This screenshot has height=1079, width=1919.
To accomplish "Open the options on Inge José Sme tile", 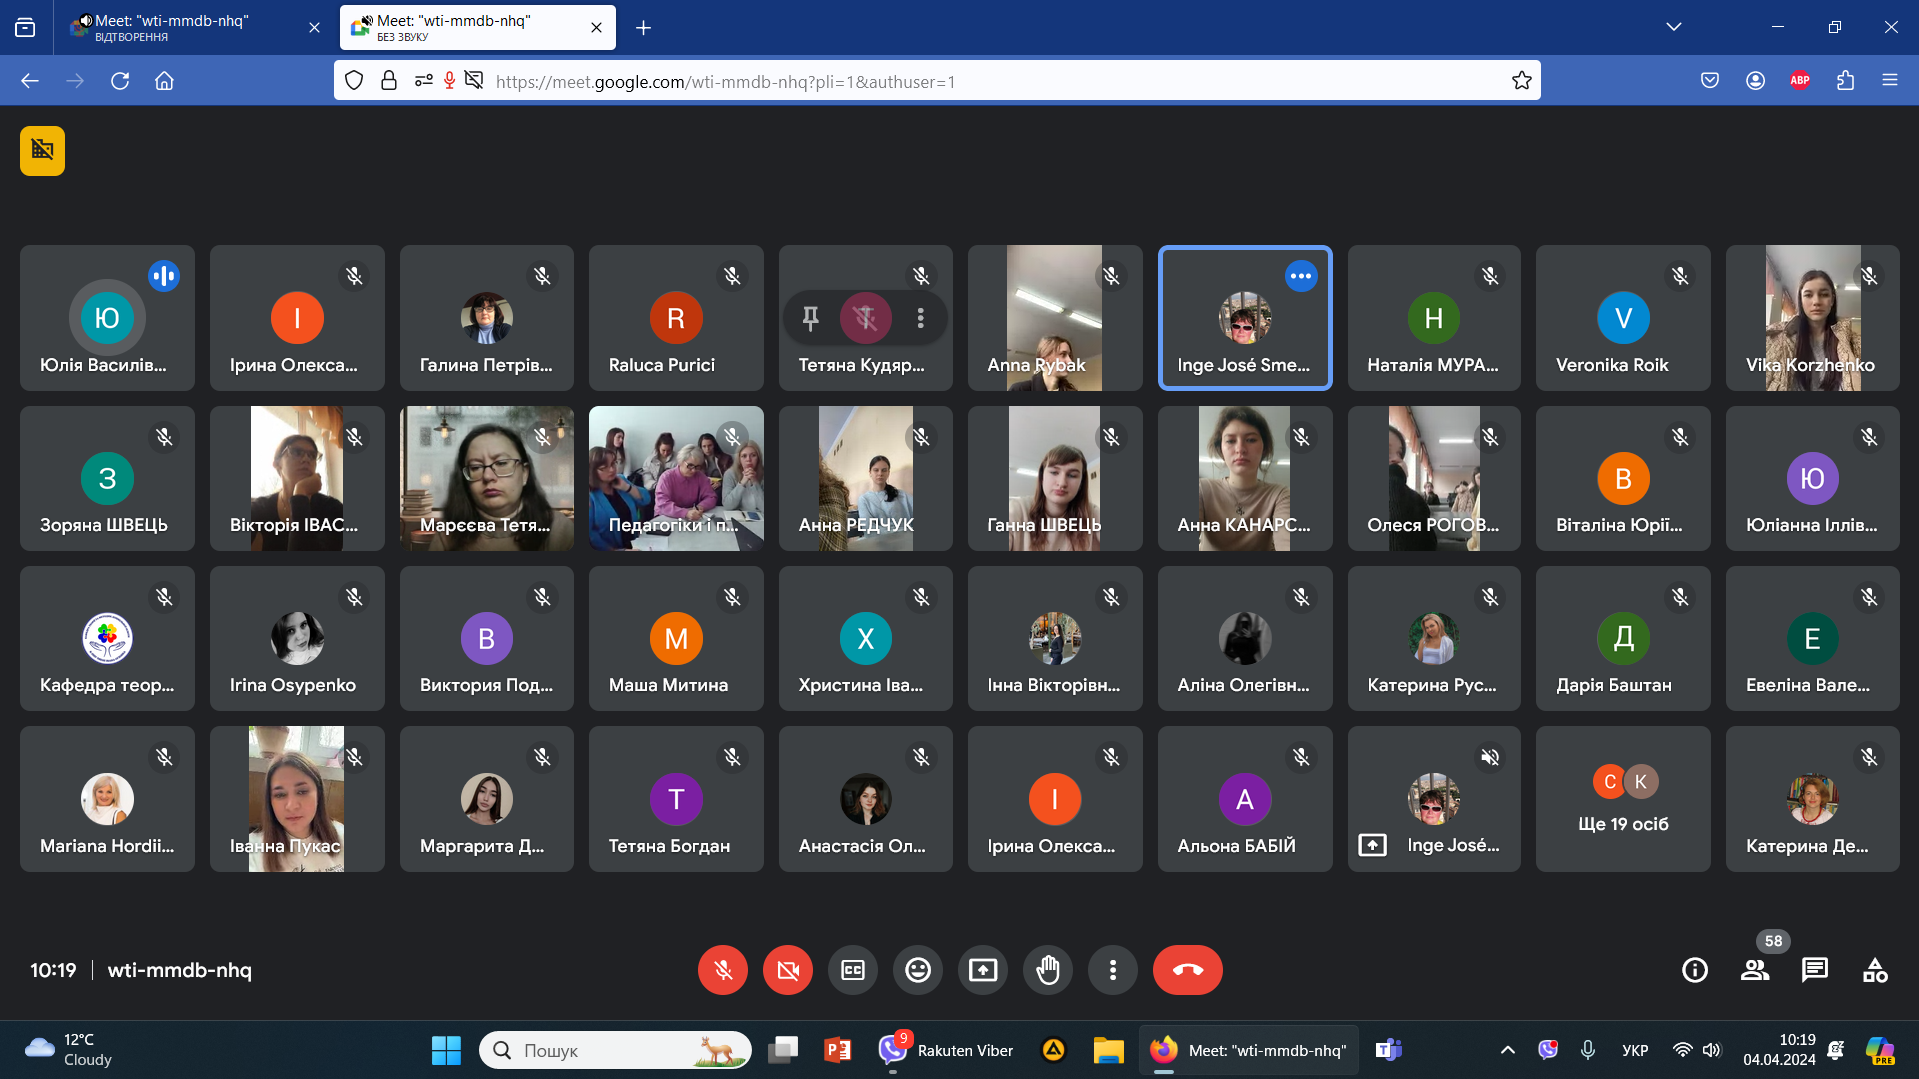I will coord(1300,276).
